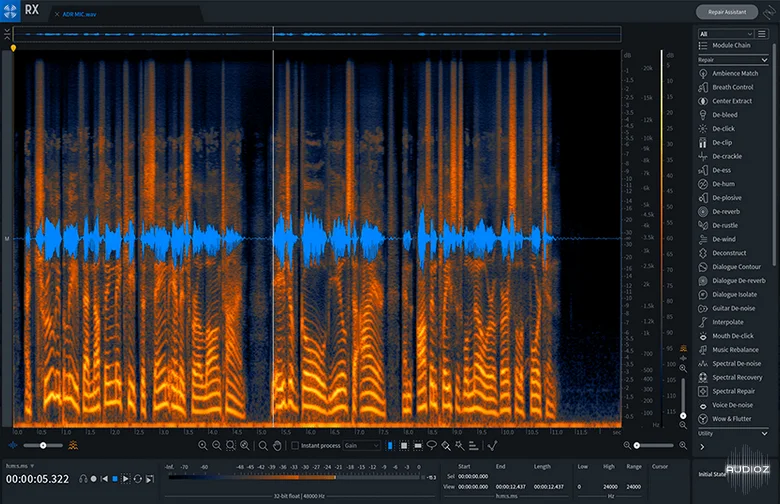Toggle the frequency selection tool
Viewport: 780px width, 504px height.
pos(418,445)
